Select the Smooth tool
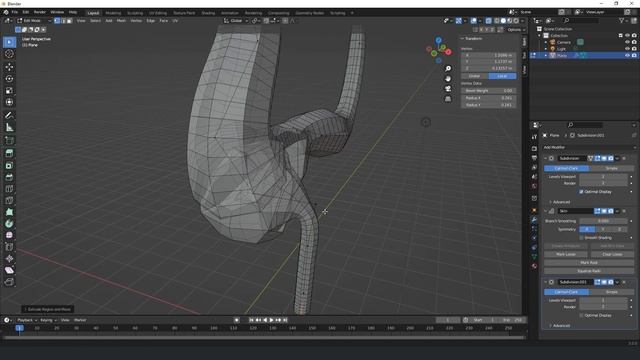Image resolution: width=640 pixels, height=360 pixels. [9, 235]
